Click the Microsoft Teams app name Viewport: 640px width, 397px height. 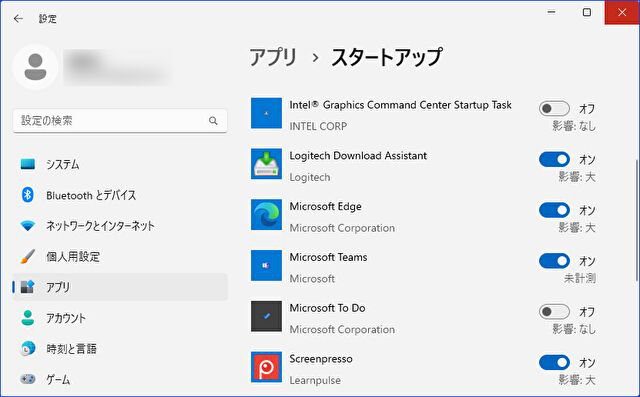click(328, 257)
